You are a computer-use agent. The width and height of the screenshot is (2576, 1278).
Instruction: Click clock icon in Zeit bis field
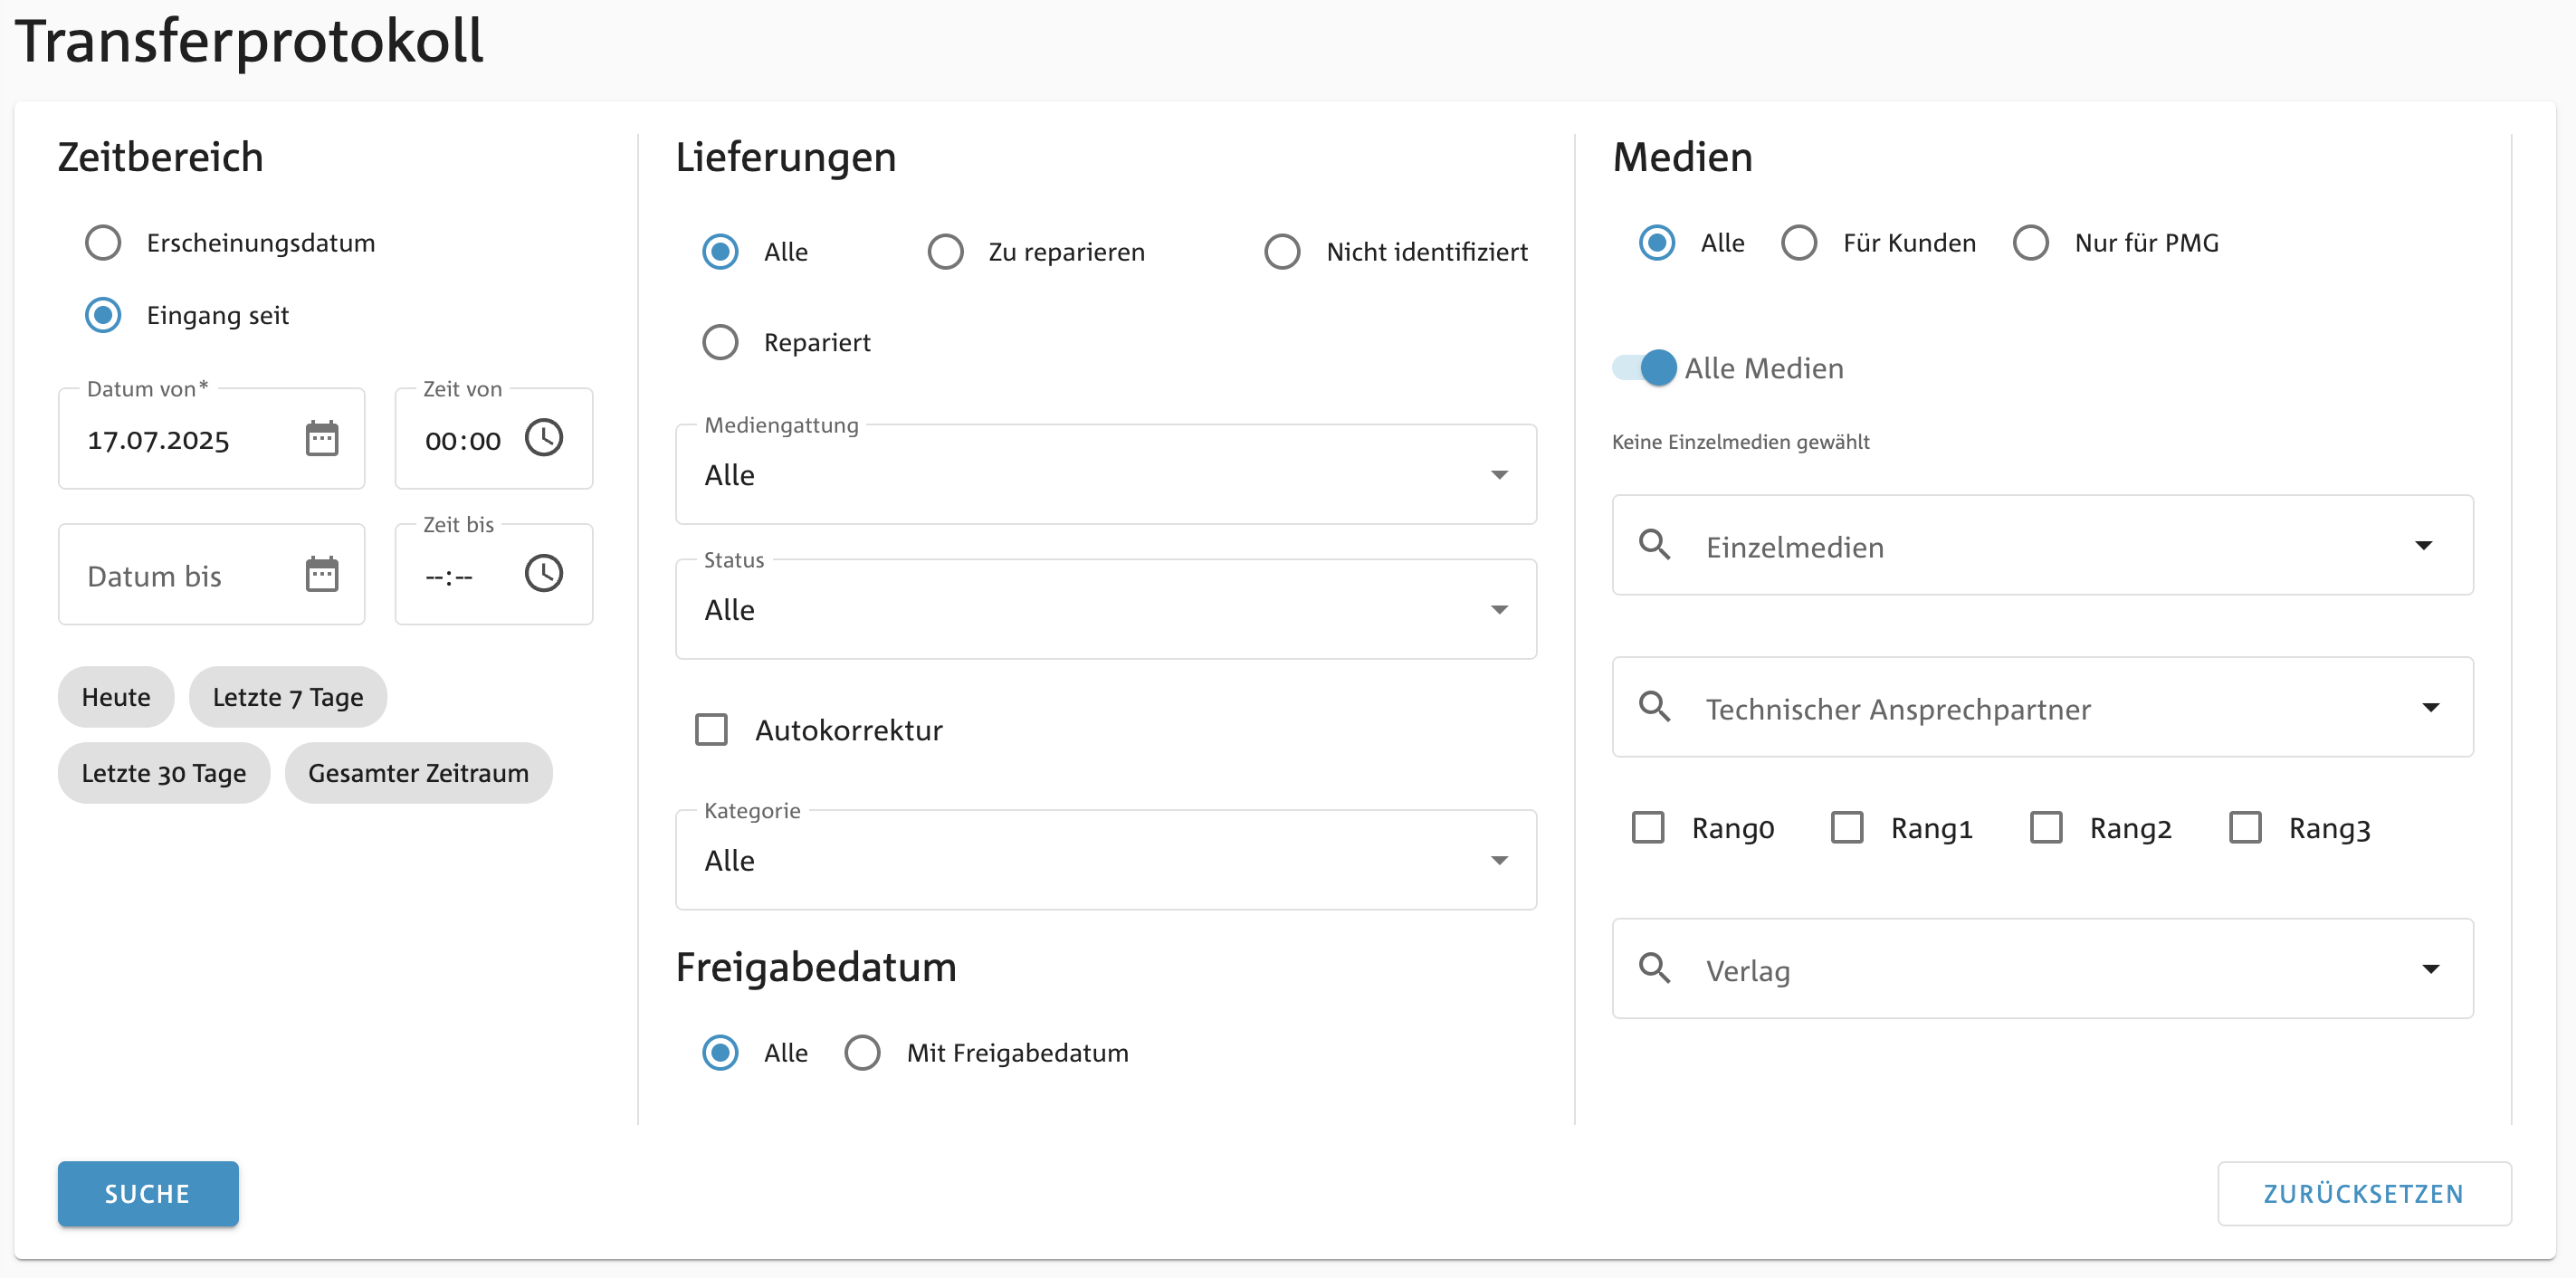544,574
